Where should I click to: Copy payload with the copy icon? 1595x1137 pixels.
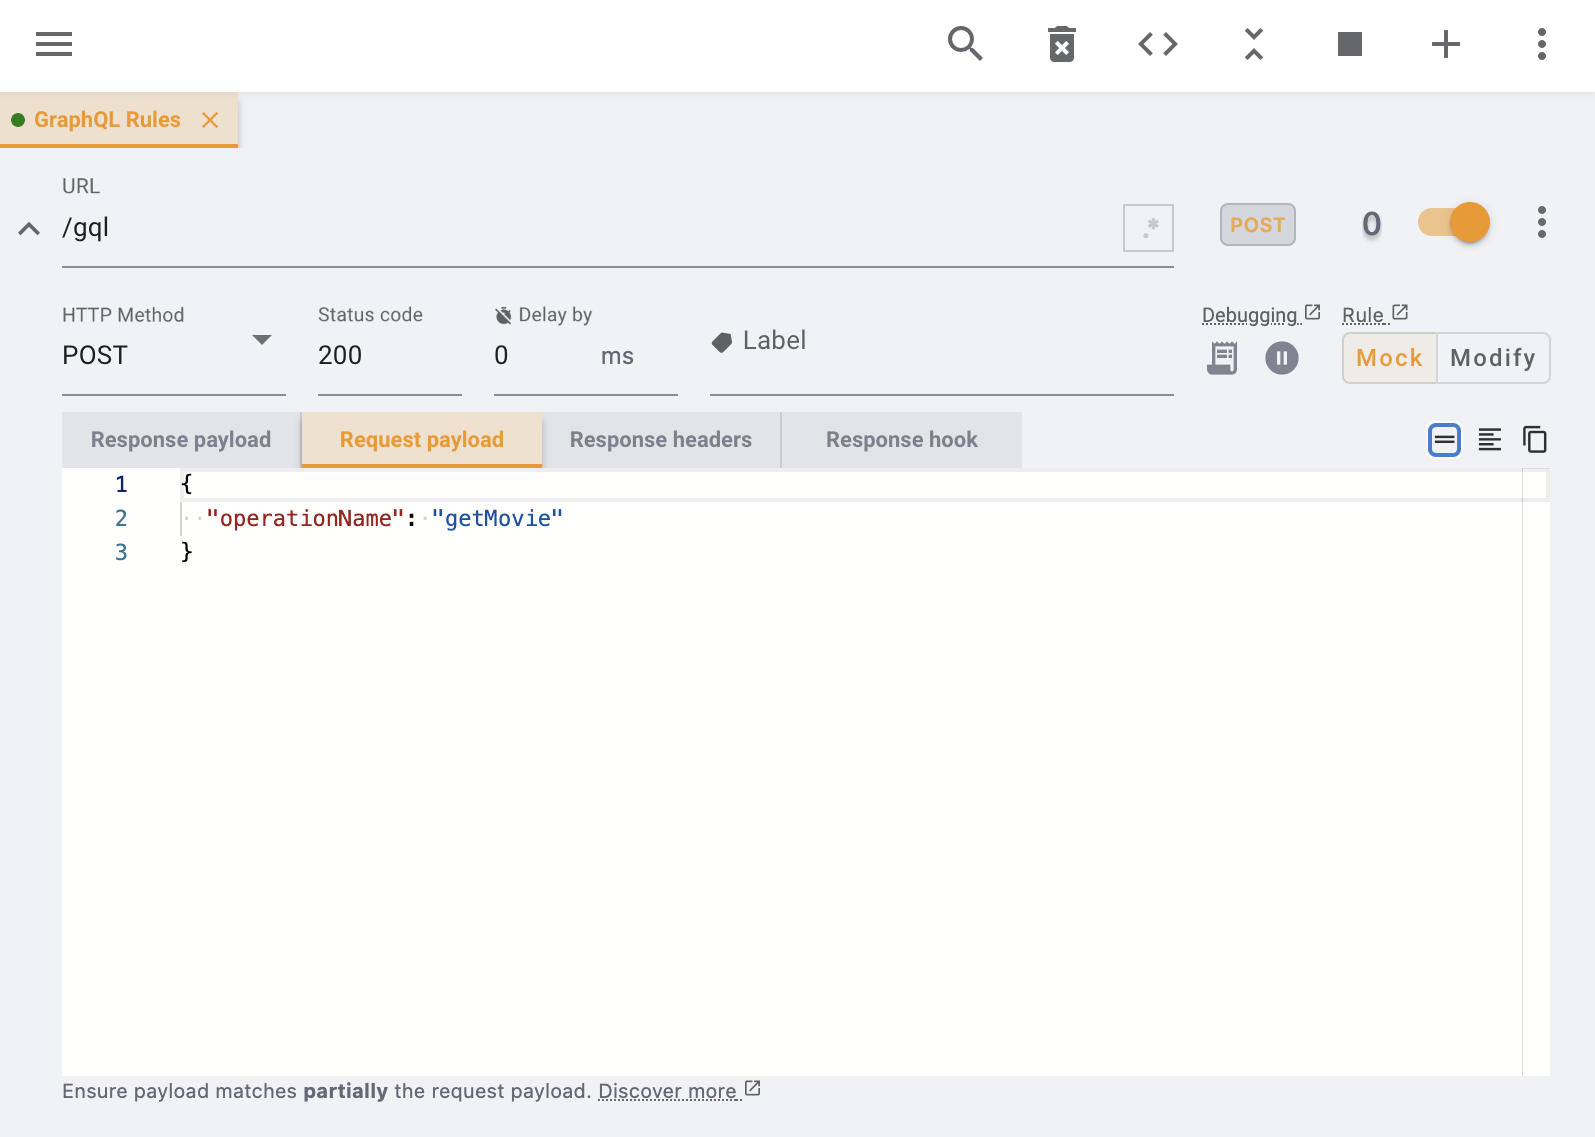[1534, 440]
